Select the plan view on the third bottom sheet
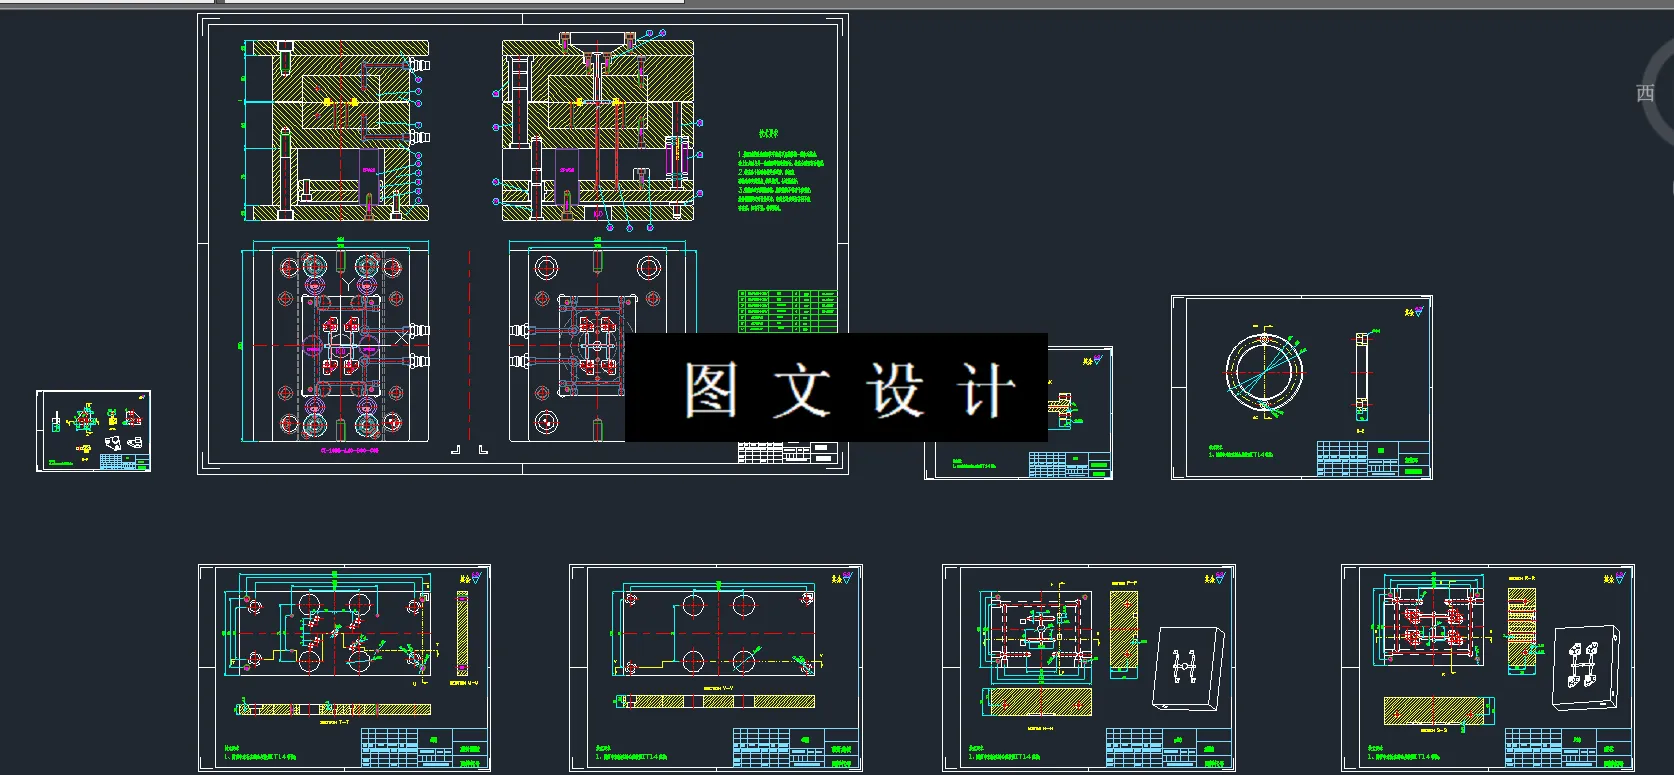The image size is (1674, 775). click(x=1040, y=628)
